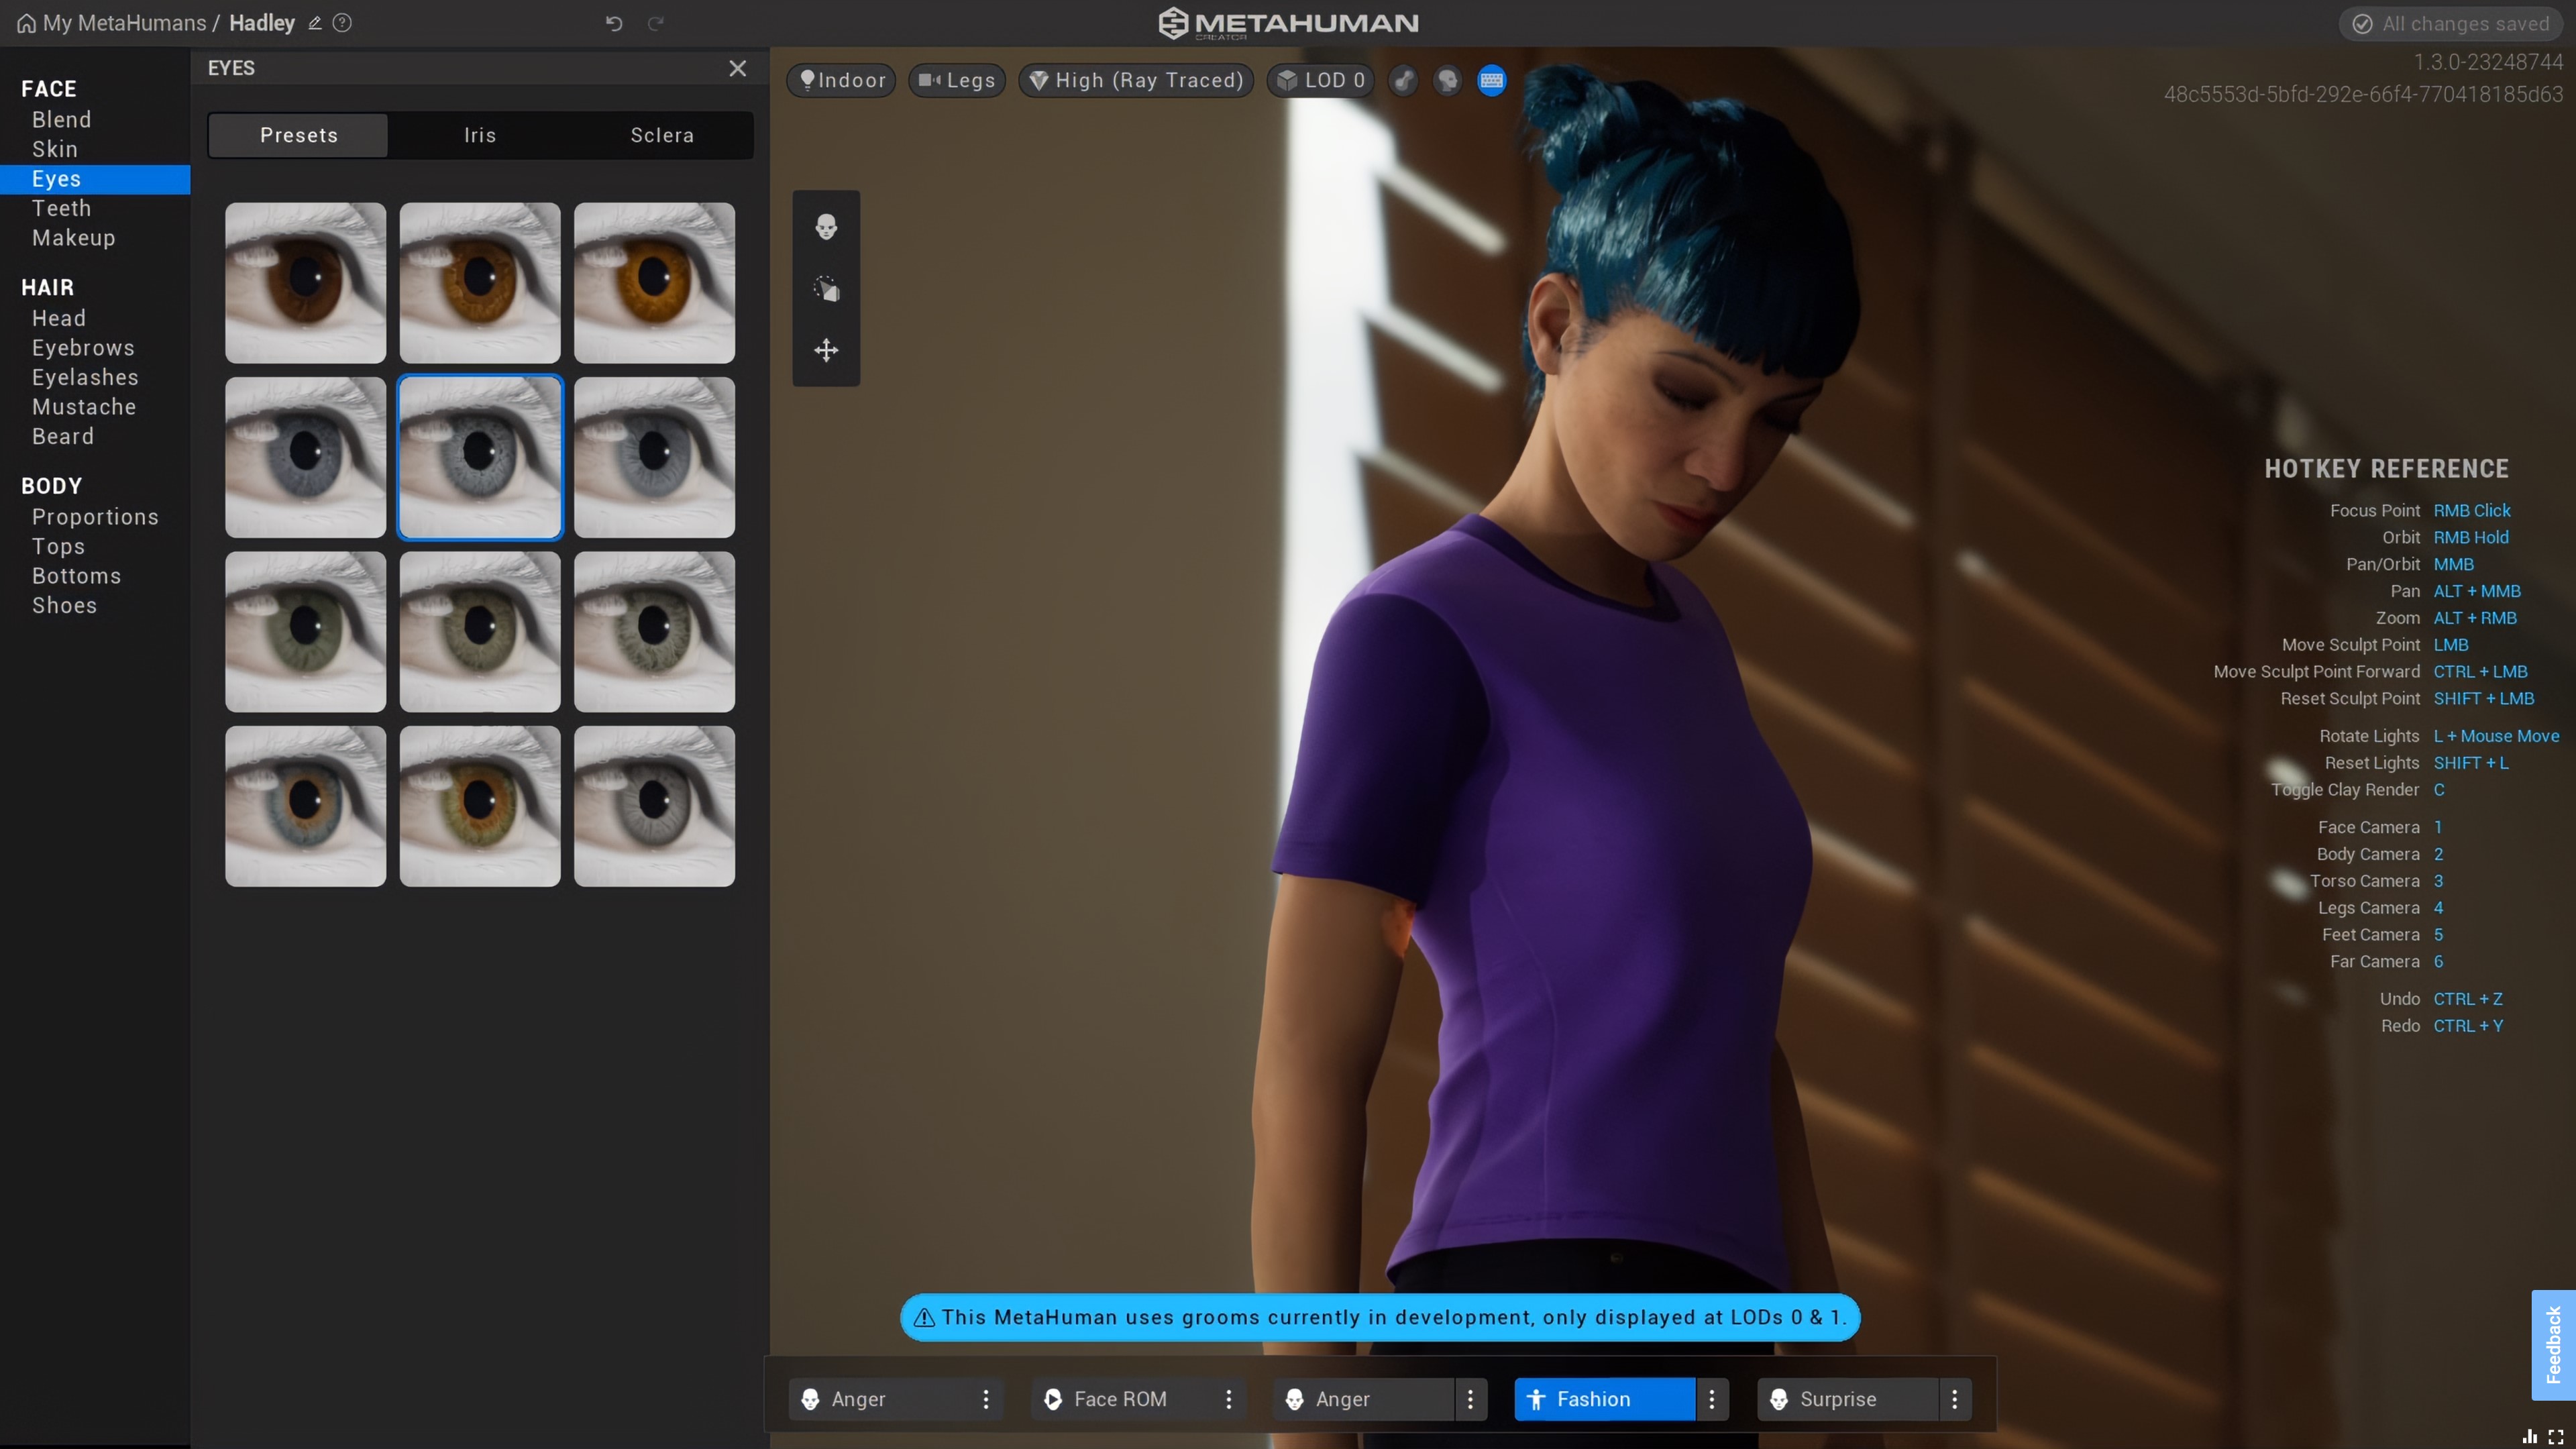Switch to the Sclera customization tab
Viewport: 2576px width, 1449px height.
[661, 134]
